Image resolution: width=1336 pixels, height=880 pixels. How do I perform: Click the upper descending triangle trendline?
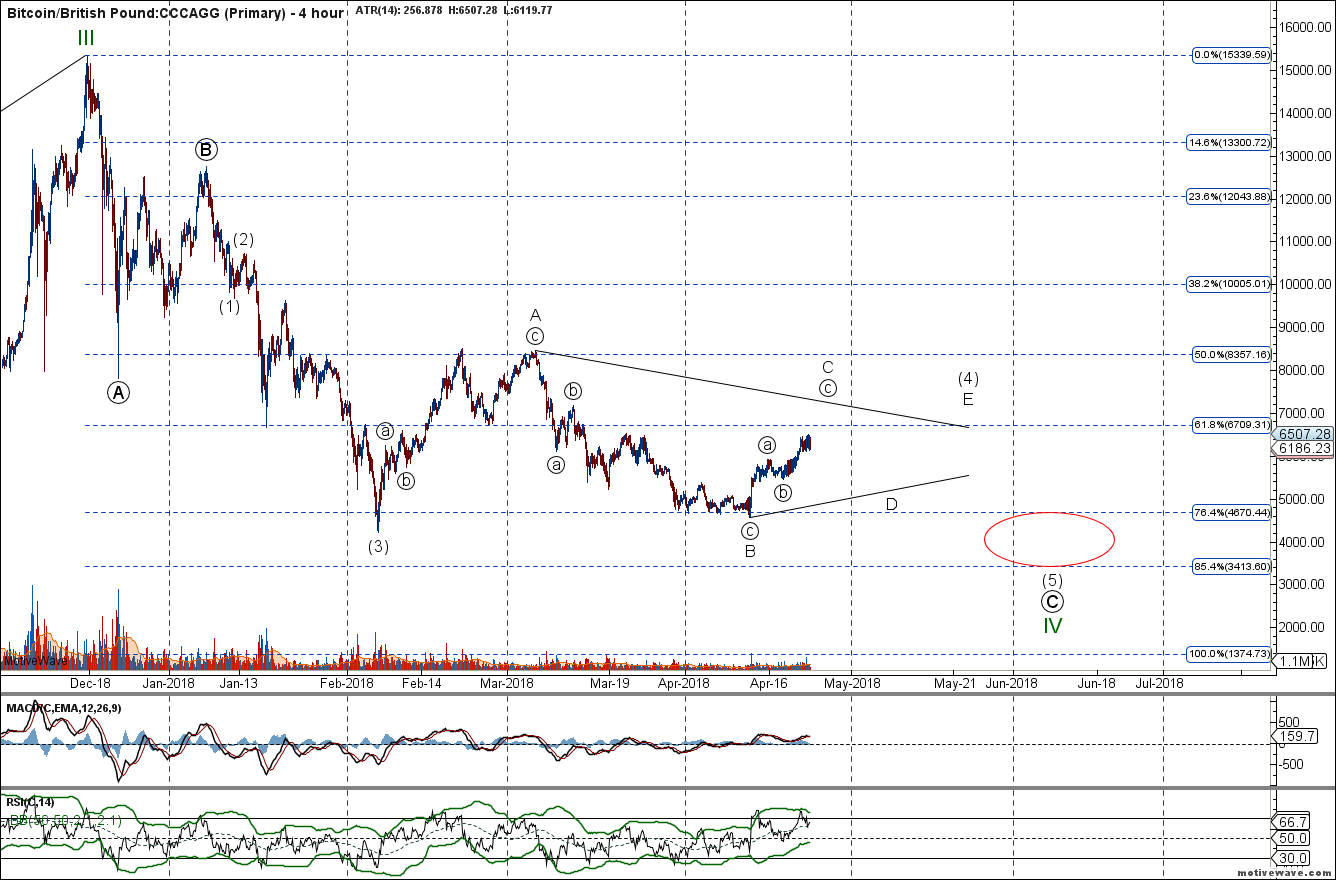pos(752,389)
